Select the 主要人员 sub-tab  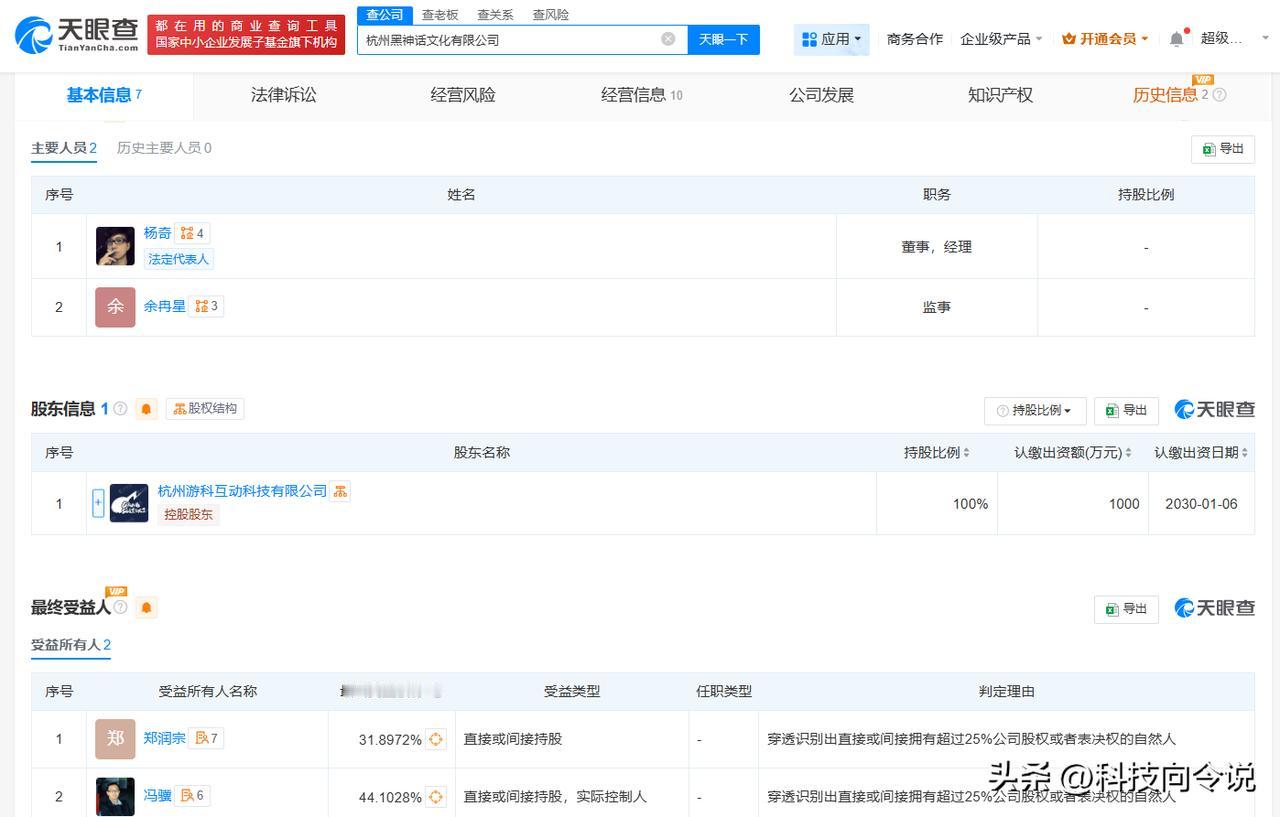coord(64,148)
